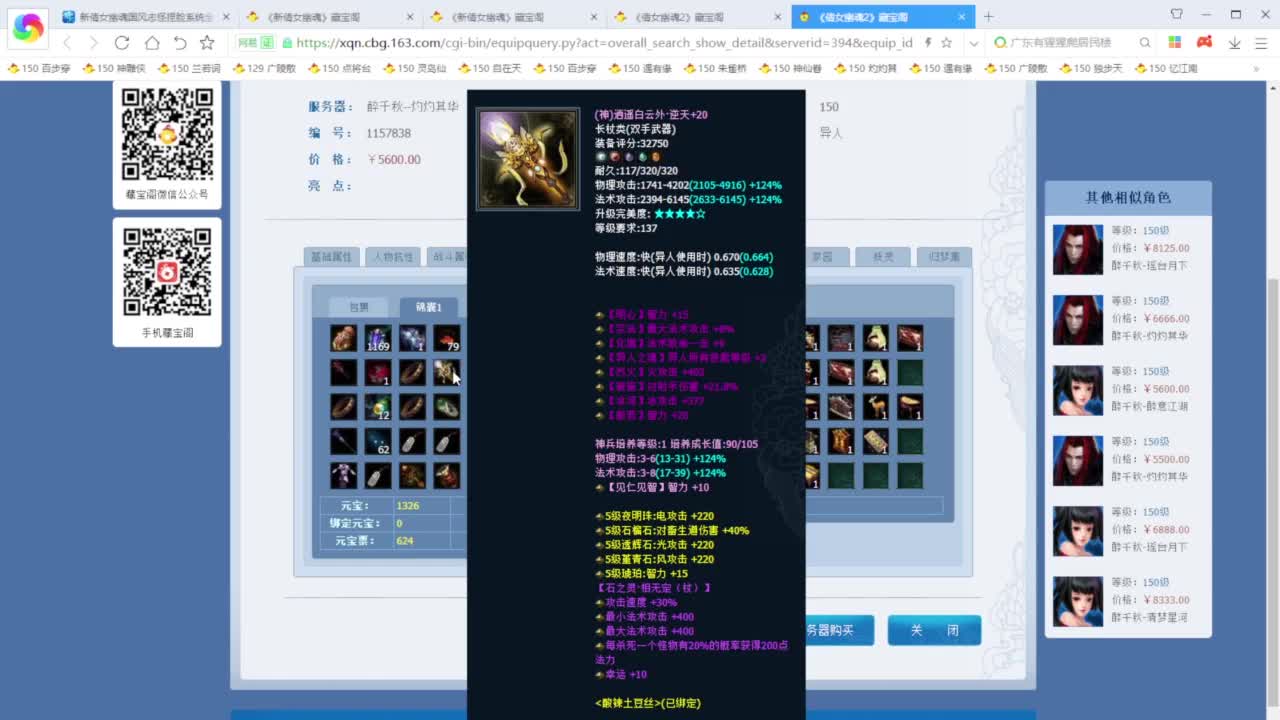Switch to the 归梦集 tab
Viewport: 1280px width, 720px height.
pyautogui.click(x=944, y=257)
